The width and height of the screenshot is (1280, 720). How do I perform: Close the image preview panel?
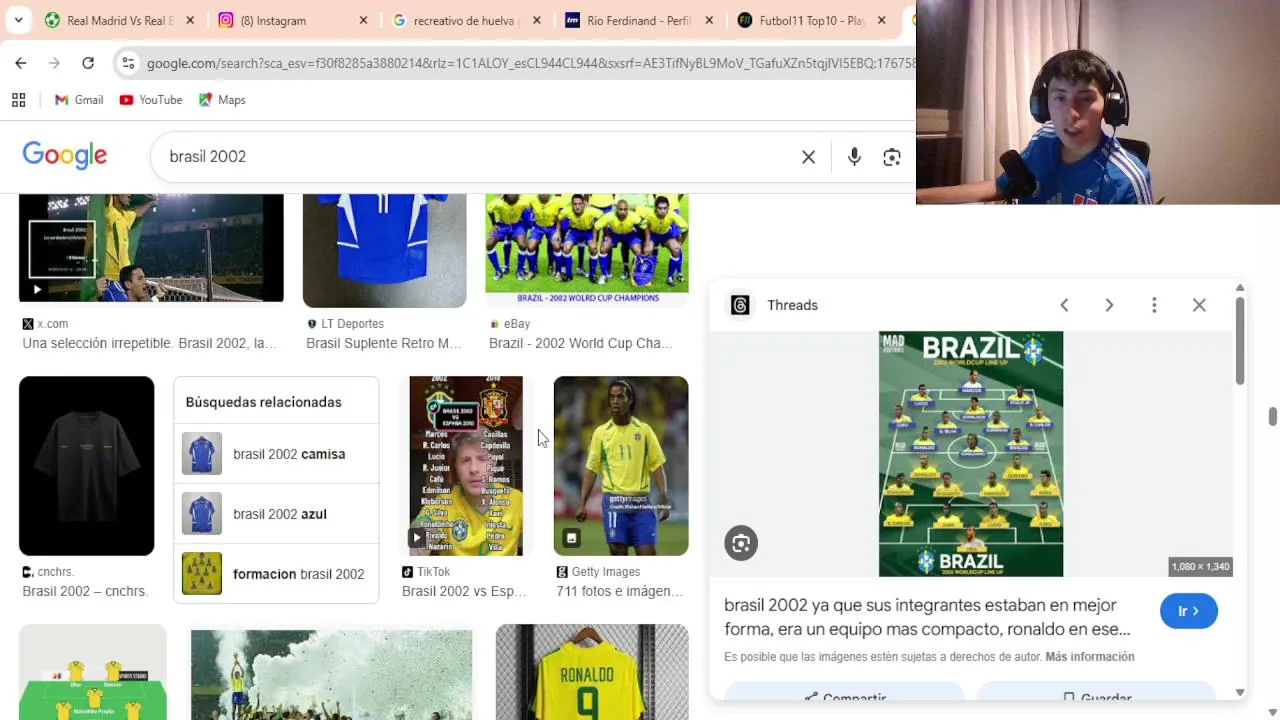[1199, 305]
